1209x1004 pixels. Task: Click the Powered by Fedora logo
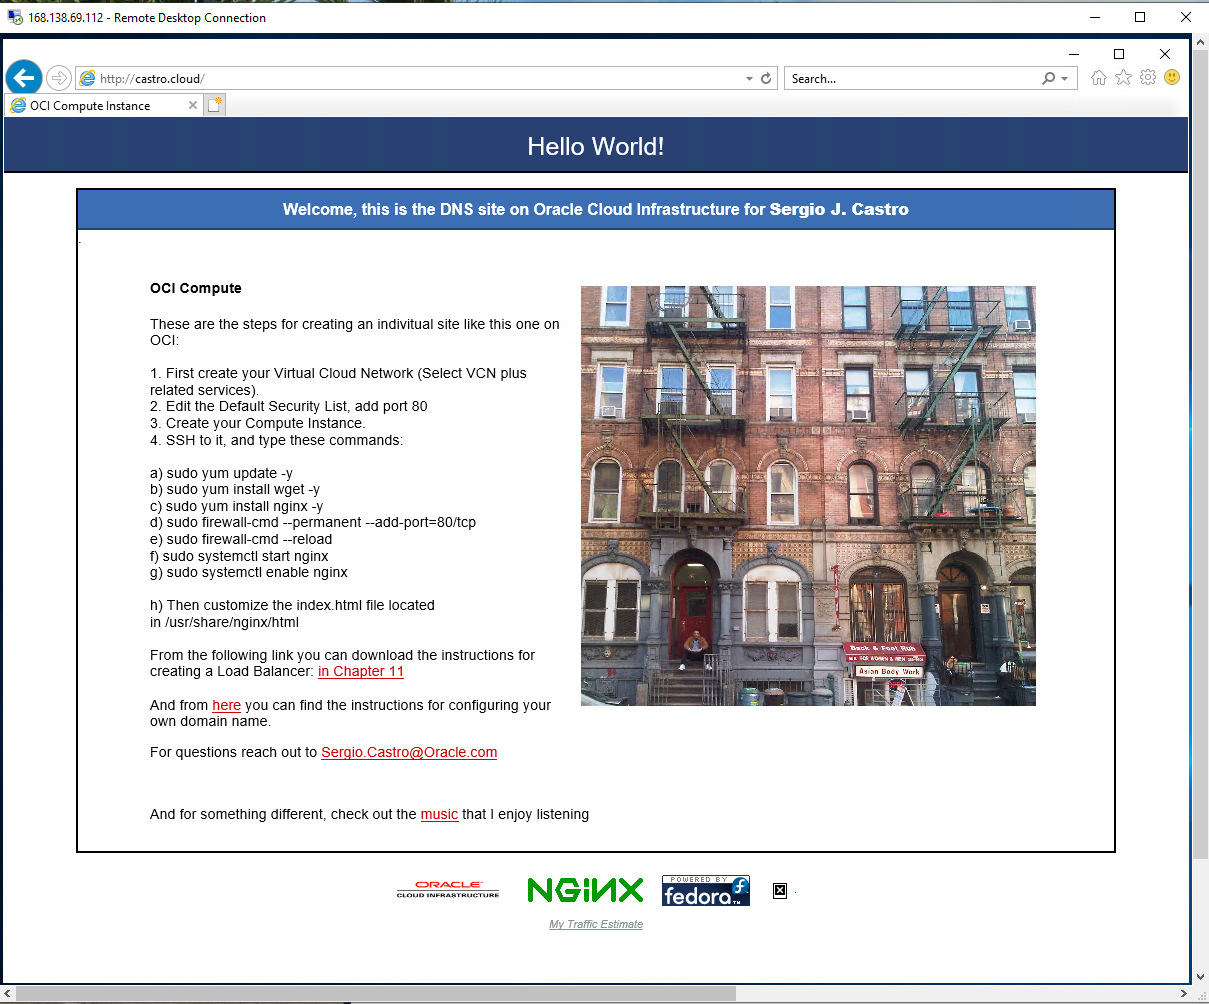click(706, 890)
